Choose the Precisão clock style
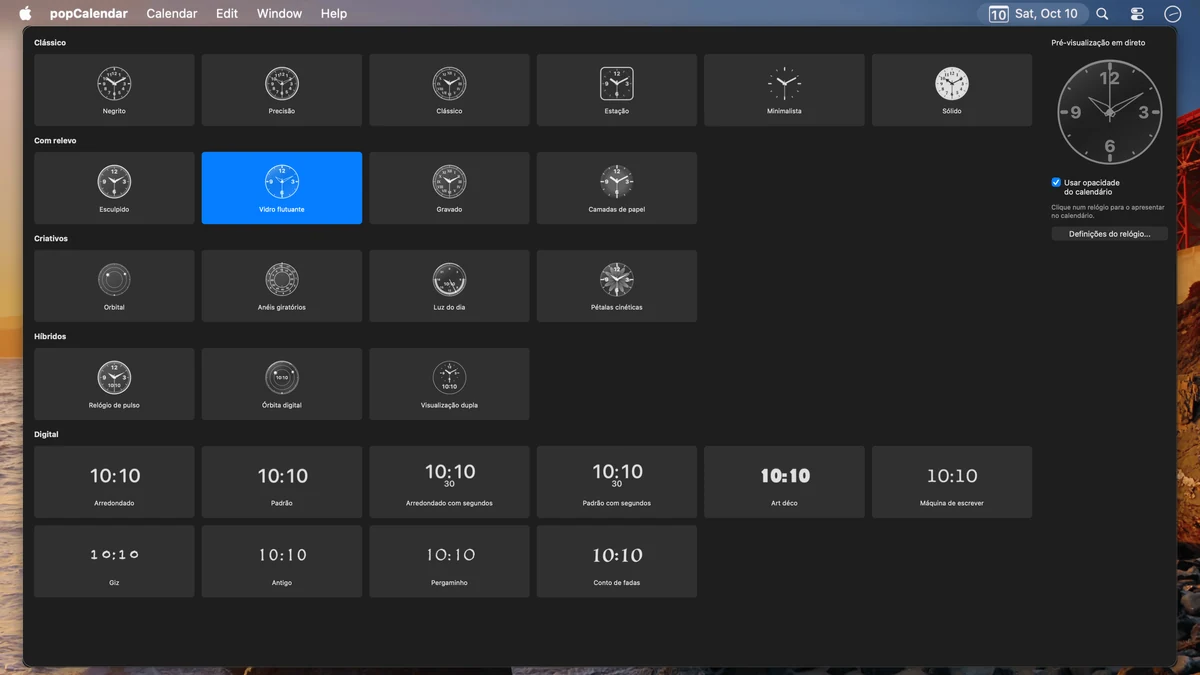Screen dimensions: 1200x675 (x=282, y=90)
